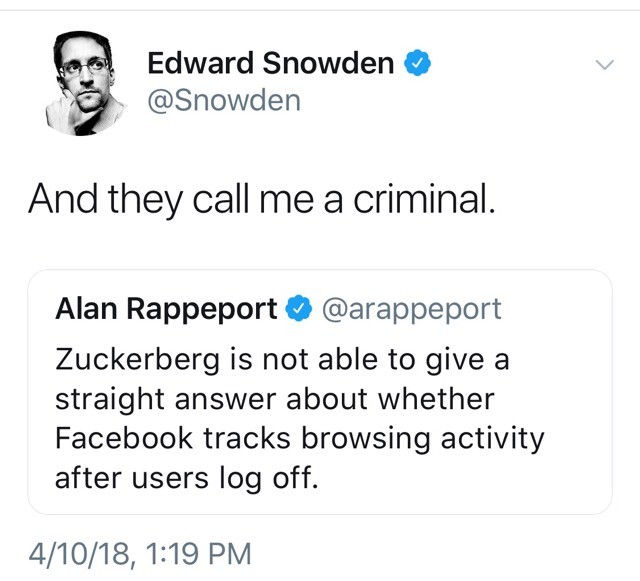Click the word 'criminal' in the tweet
Viewport: 640px width, 581px height.
coord(420,199)
